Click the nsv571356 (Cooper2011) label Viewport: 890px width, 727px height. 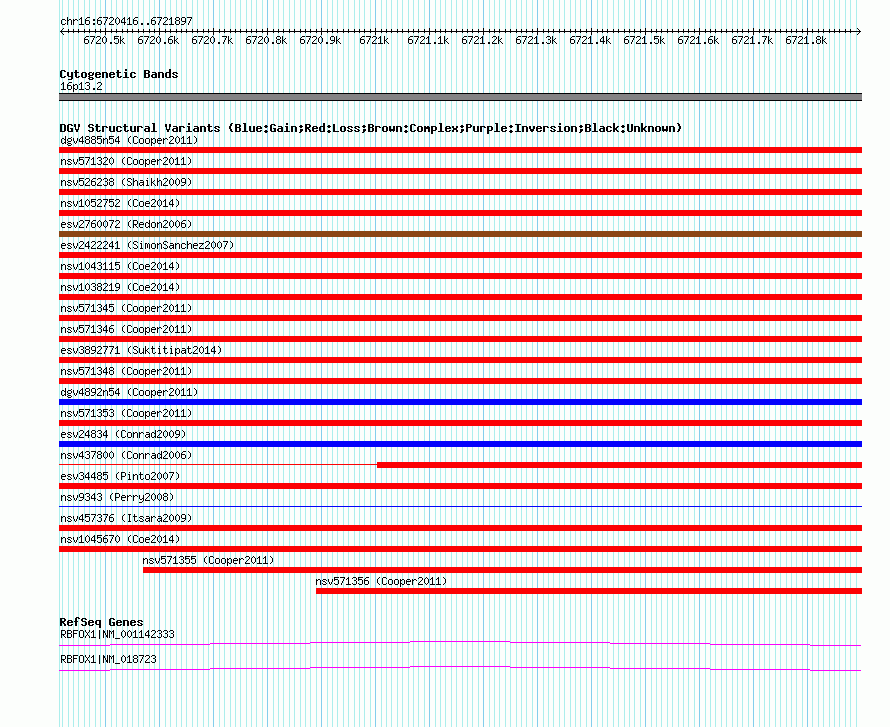click(381, 581)
